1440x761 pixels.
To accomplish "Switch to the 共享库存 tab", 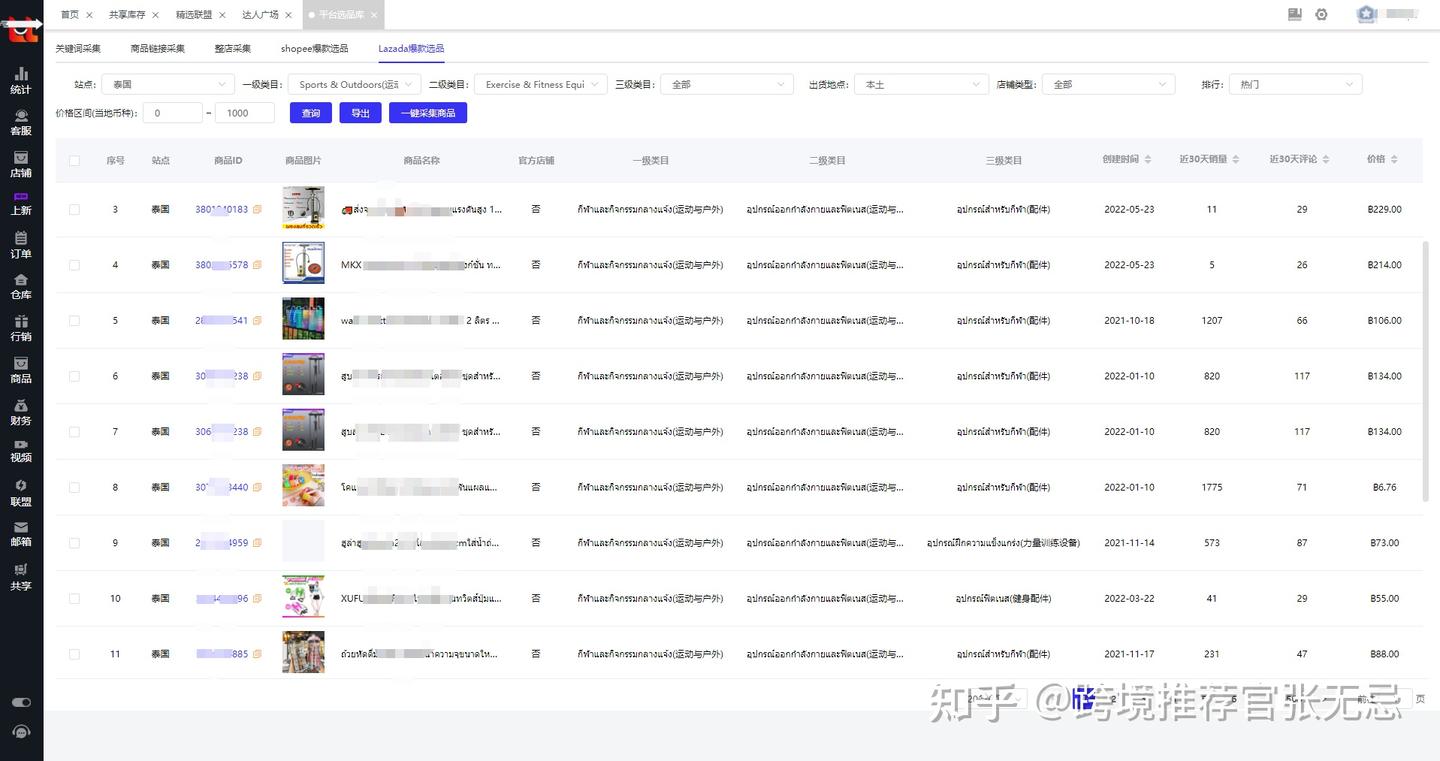I will coord(126,15).
